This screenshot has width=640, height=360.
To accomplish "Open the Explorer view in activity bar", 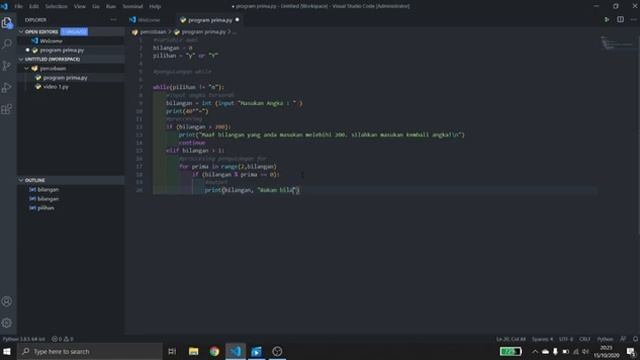I will coord(7,22).
